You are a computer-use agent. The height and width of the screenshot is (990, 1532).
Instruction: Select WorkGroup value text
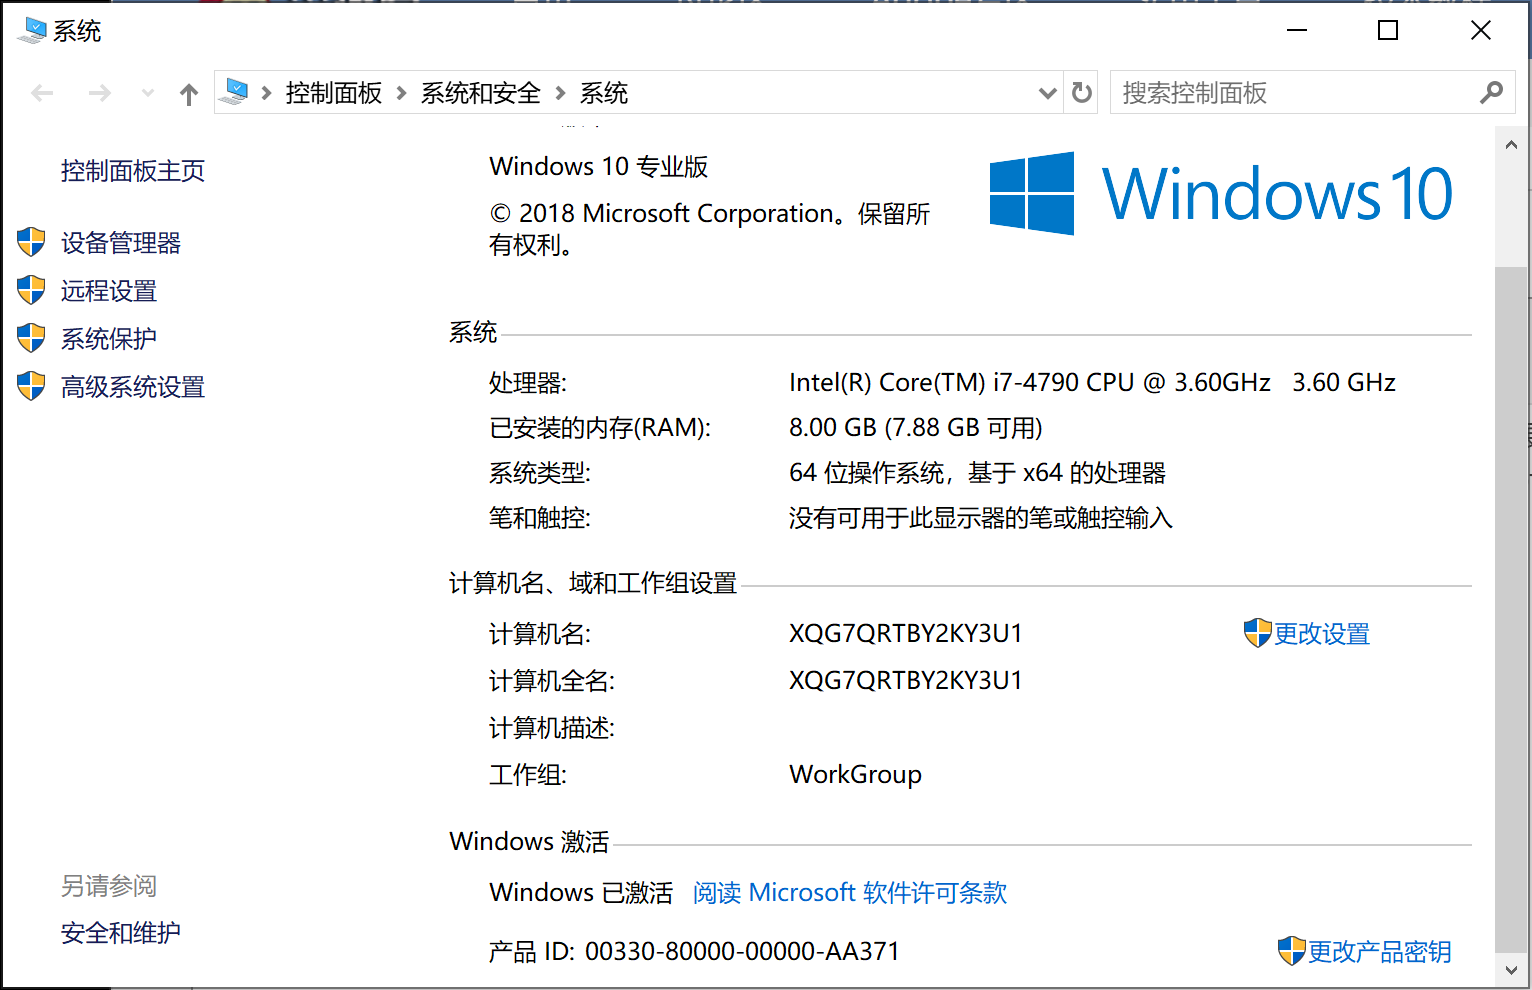click(x=855, y=775)
